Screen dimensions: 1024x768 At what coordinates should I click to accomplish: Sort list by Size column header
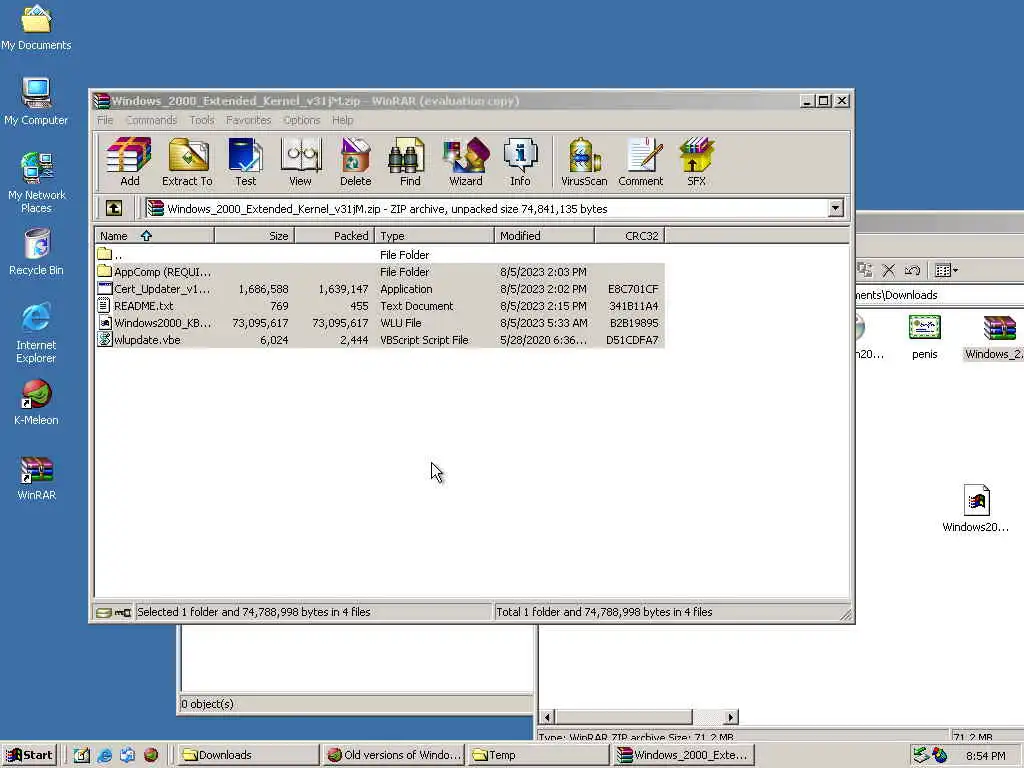(255, 236)
